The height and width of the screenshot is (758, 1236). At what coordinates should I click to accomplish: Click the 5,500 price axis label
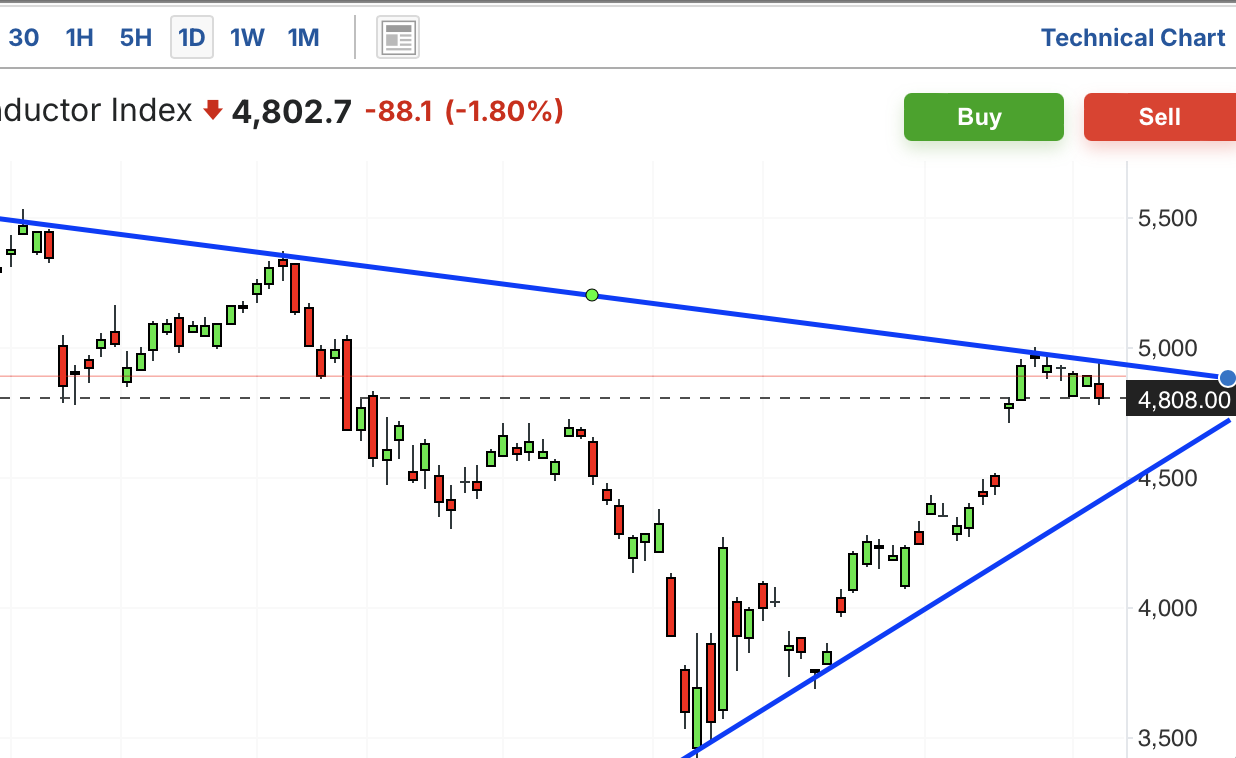(1168, 218)
